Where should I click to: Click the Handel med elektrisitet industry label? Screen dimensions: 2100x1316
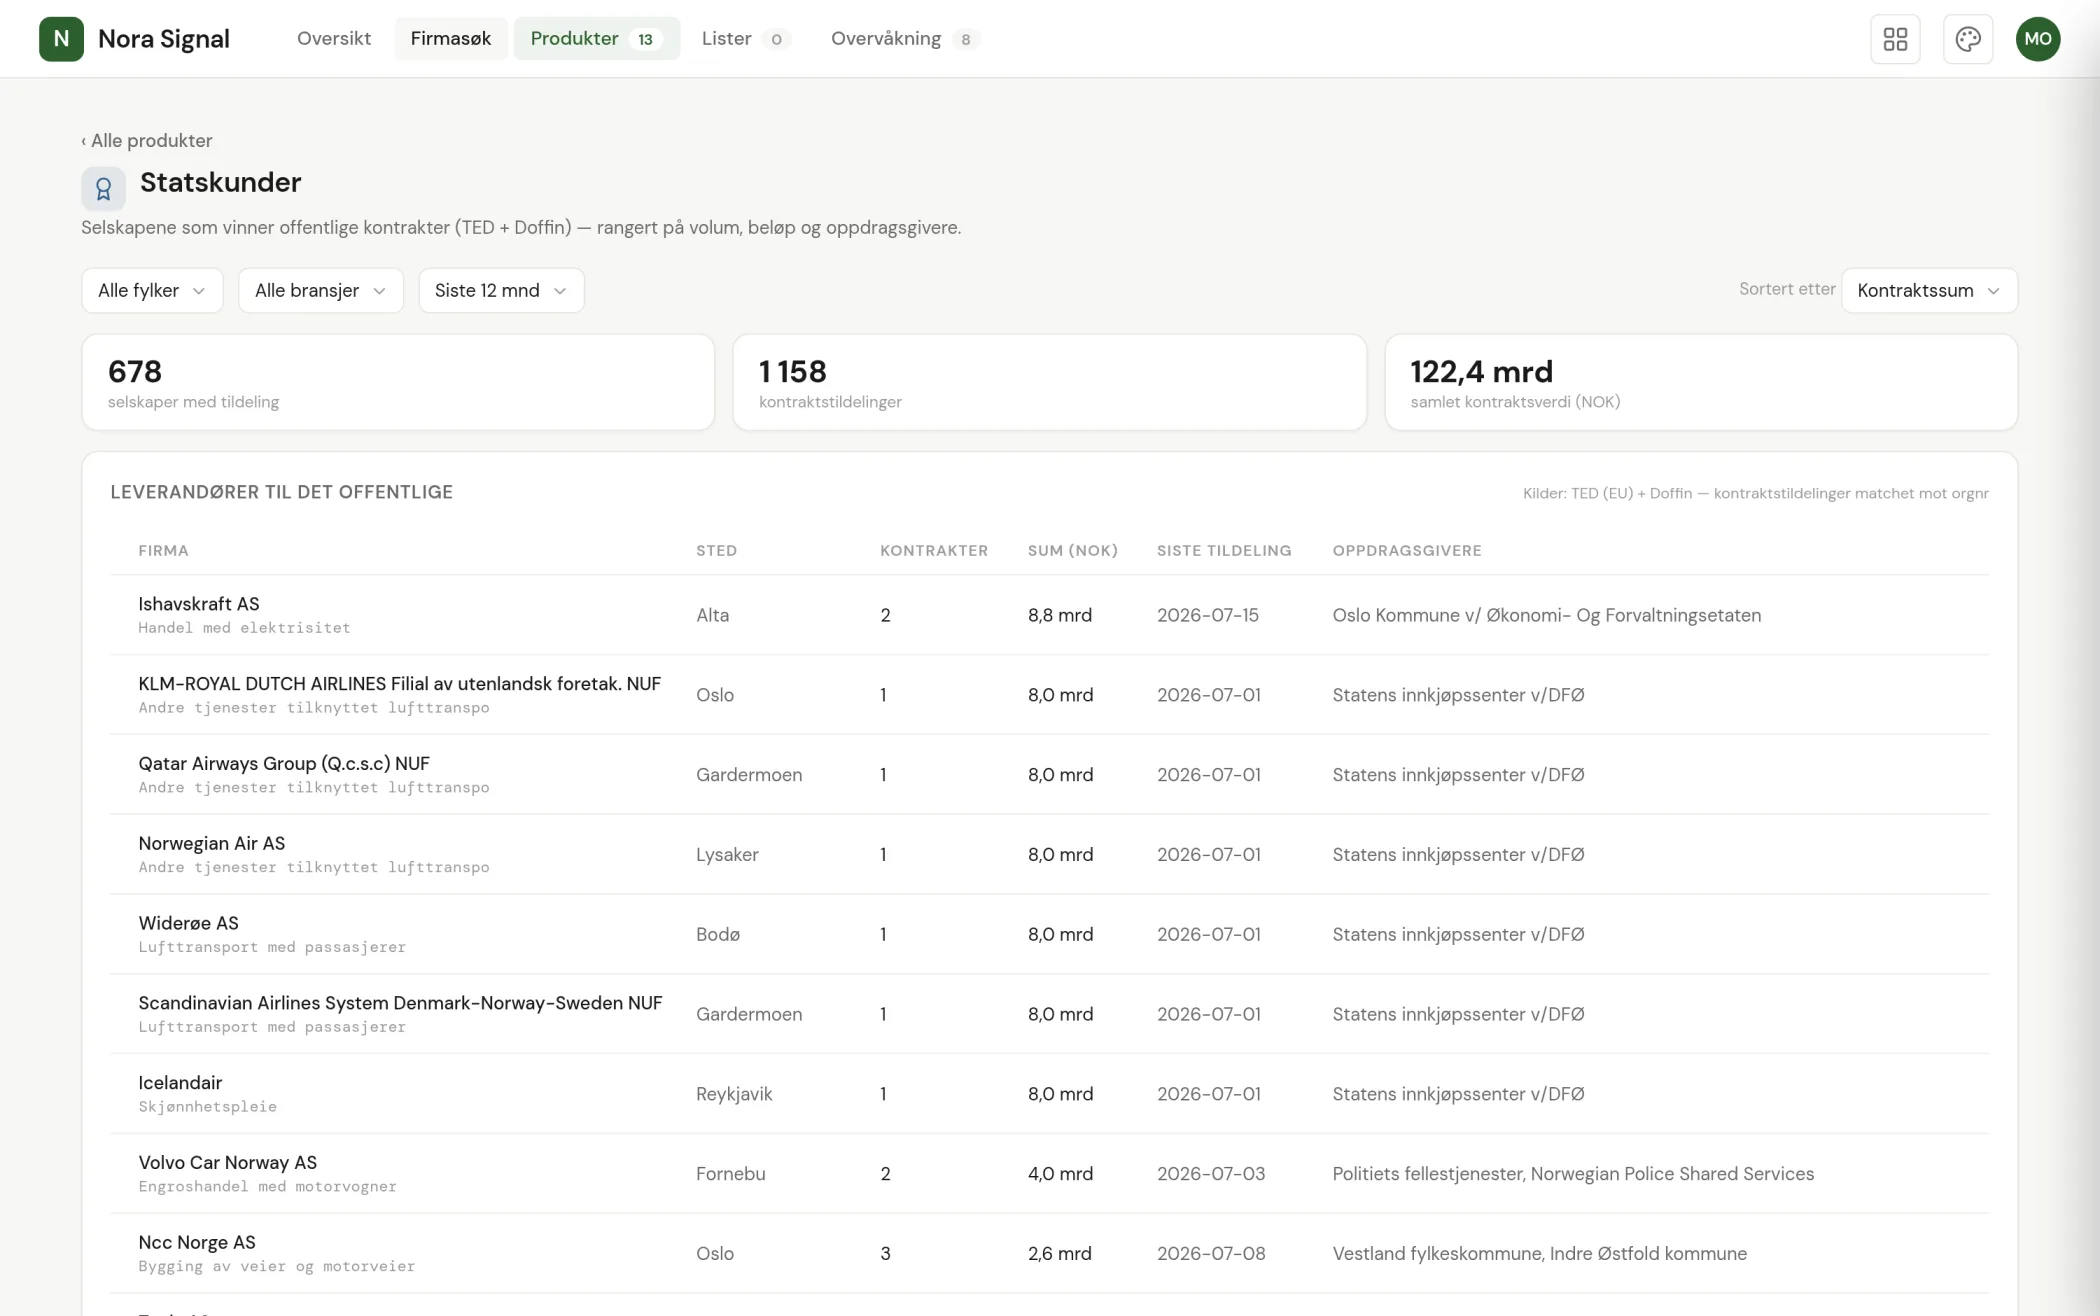(244, 628)
